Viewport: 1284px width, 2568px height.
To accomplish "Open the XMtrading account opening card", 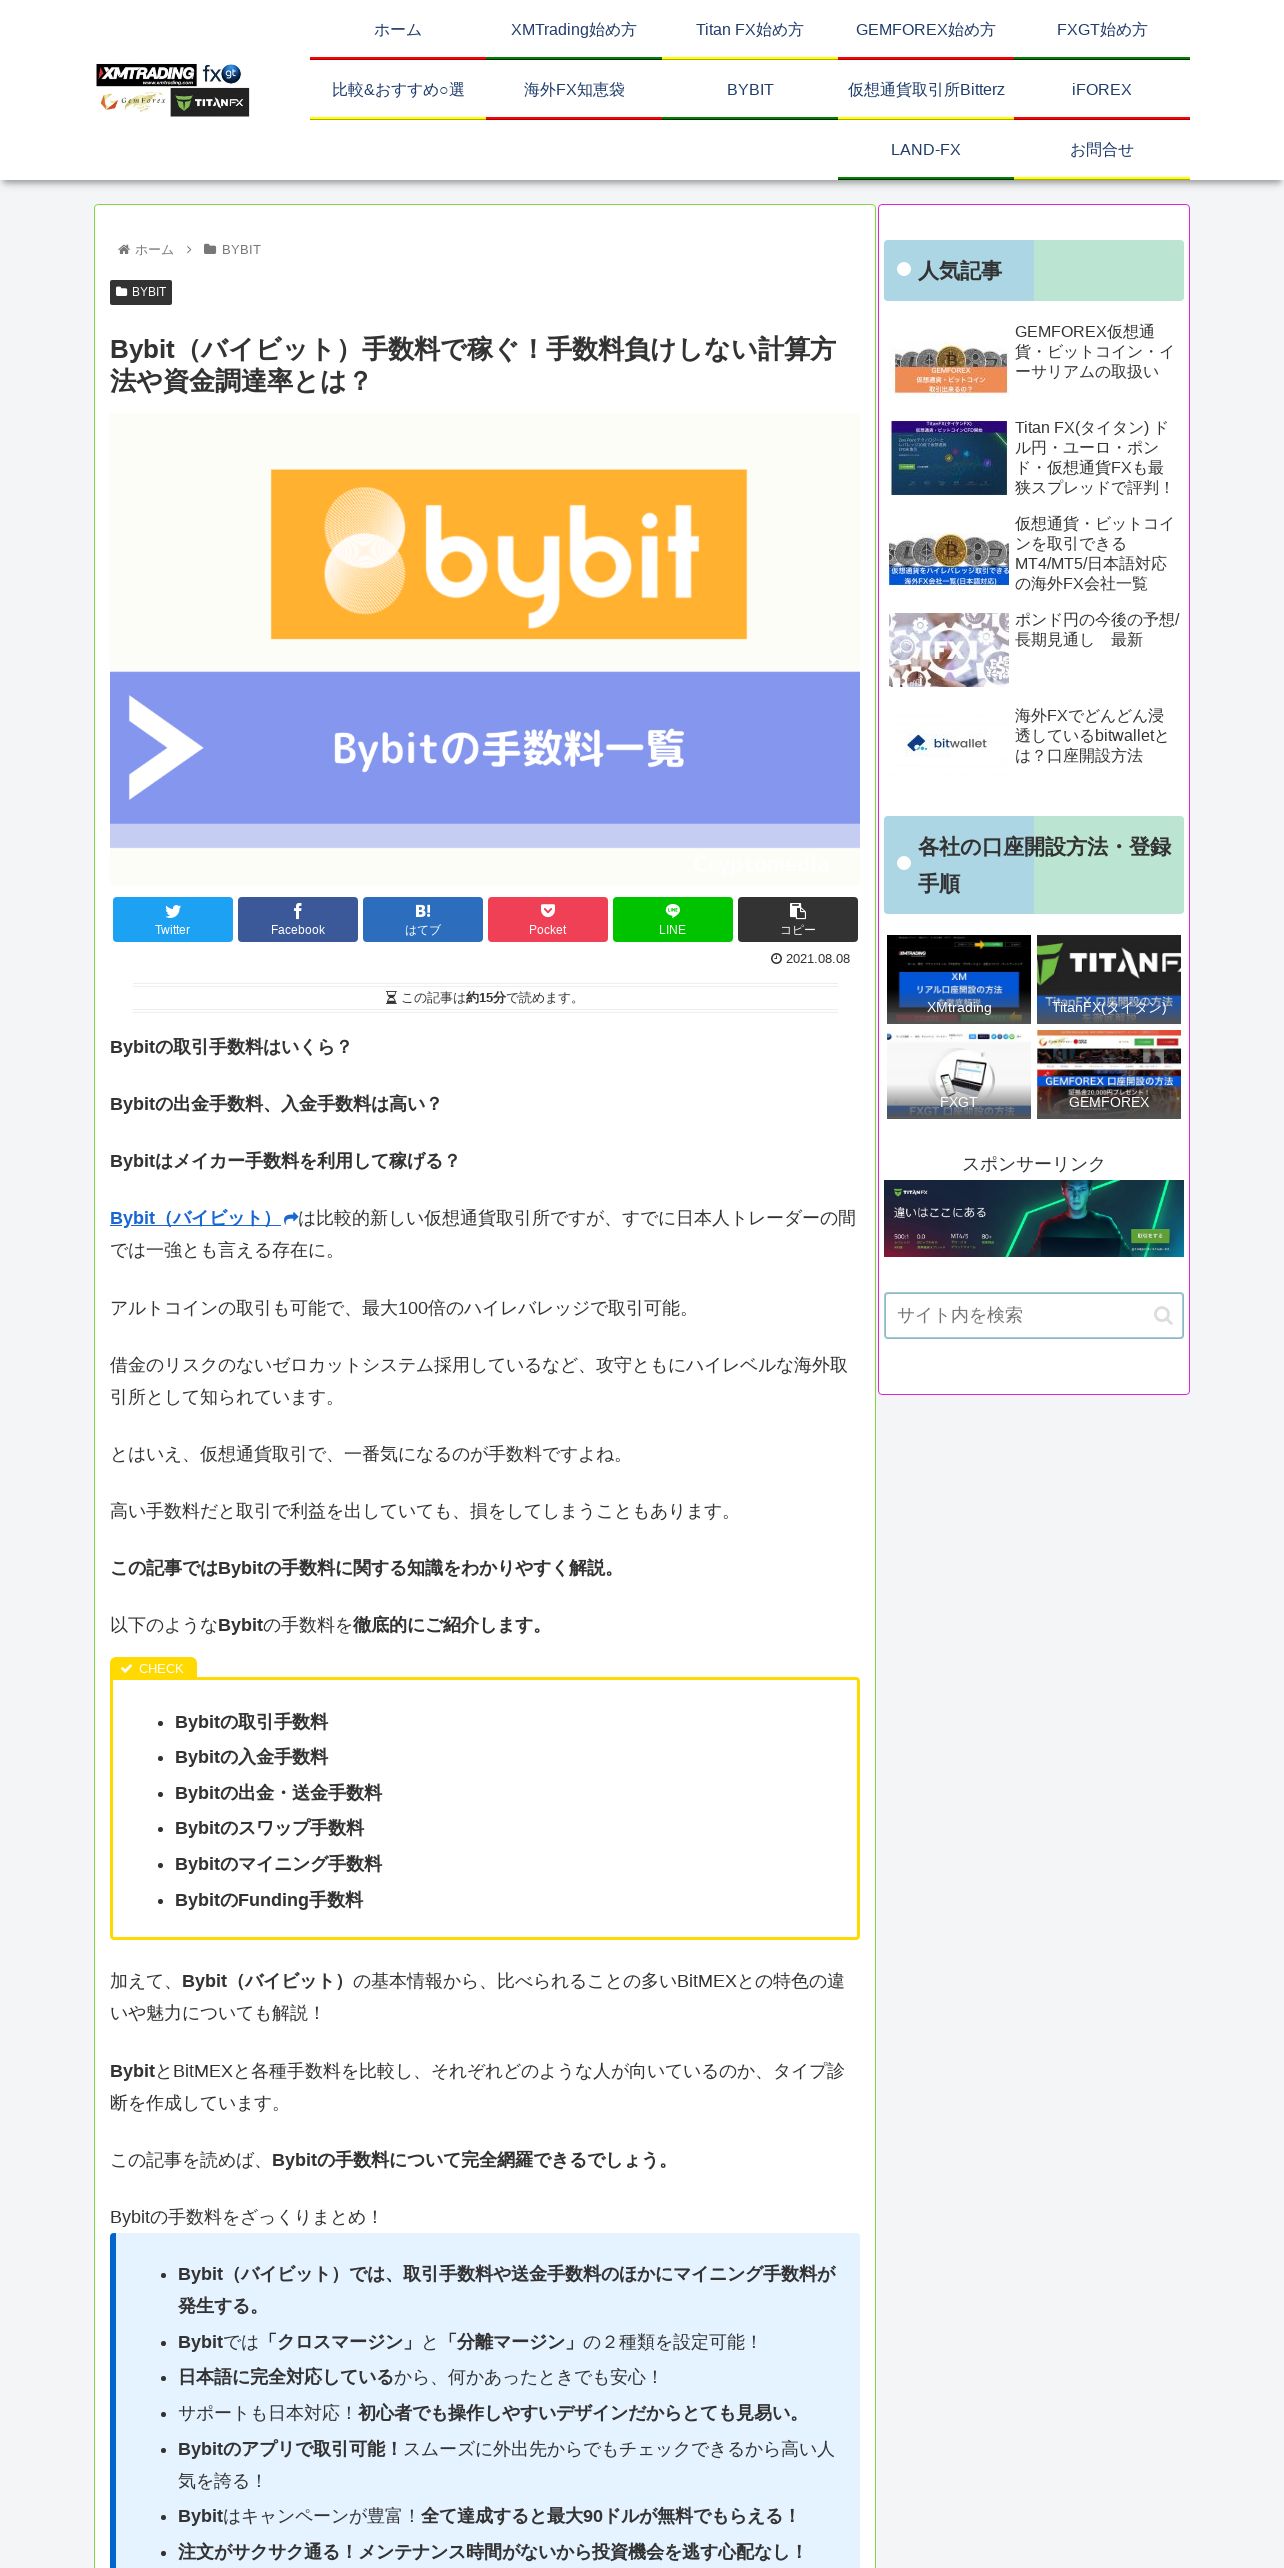I will click(959, 979).
